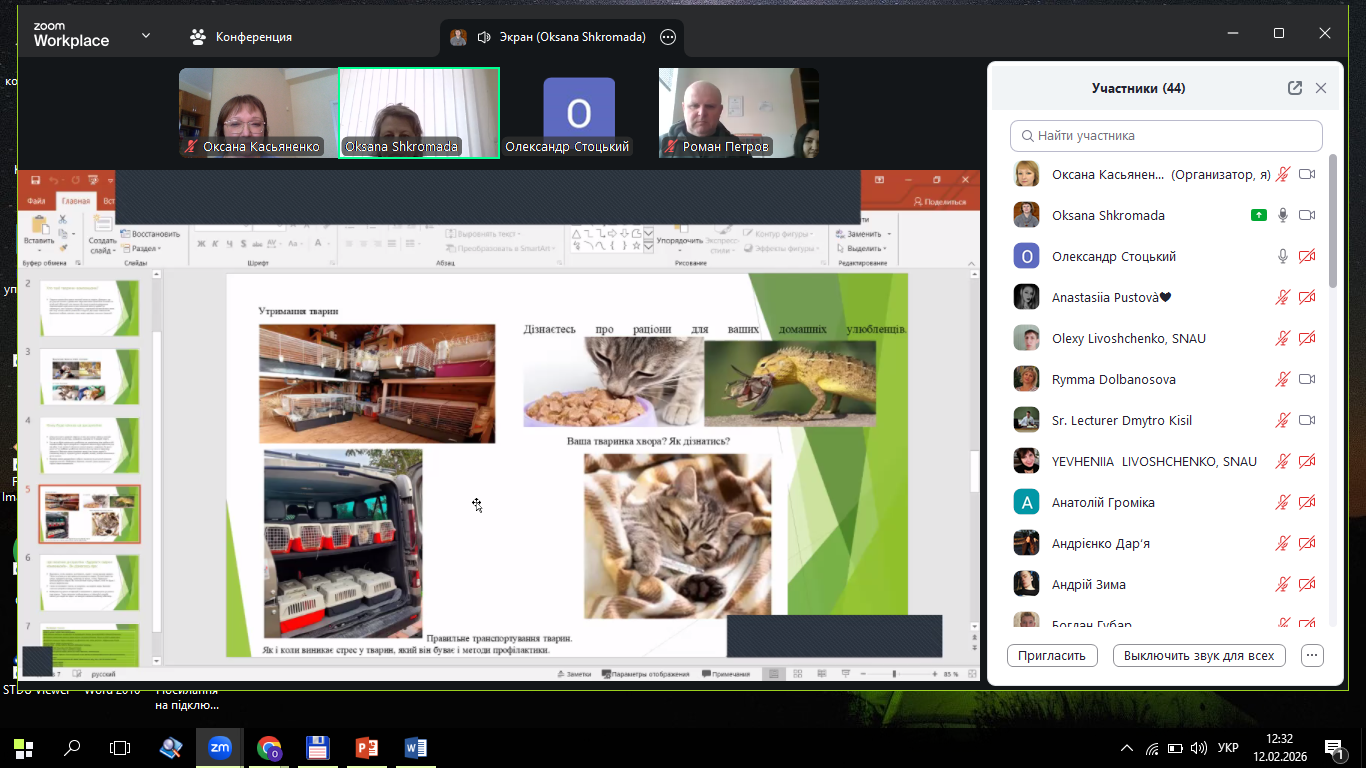Open screen share more options ellipsis
Screen dimensions: 1366x768
(x=668, y=37)
